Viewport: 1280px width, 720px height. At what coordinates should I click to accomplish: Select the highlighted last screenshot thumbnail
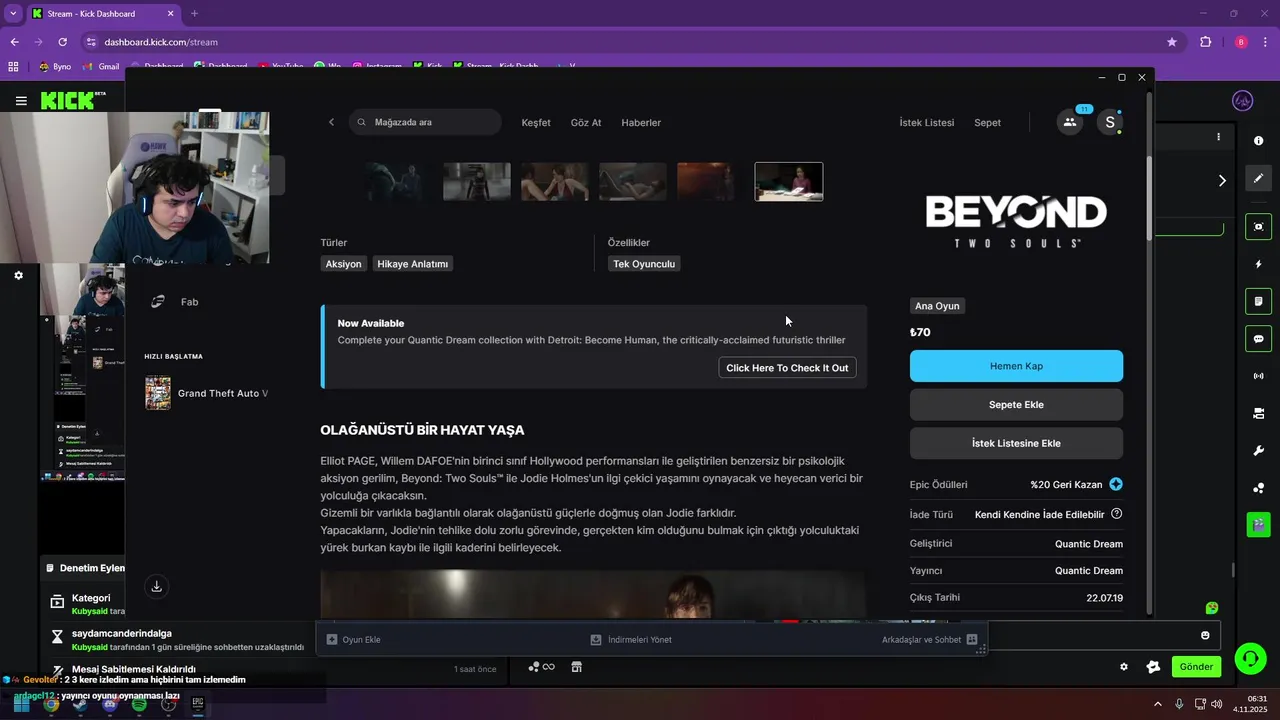point(789,182)
